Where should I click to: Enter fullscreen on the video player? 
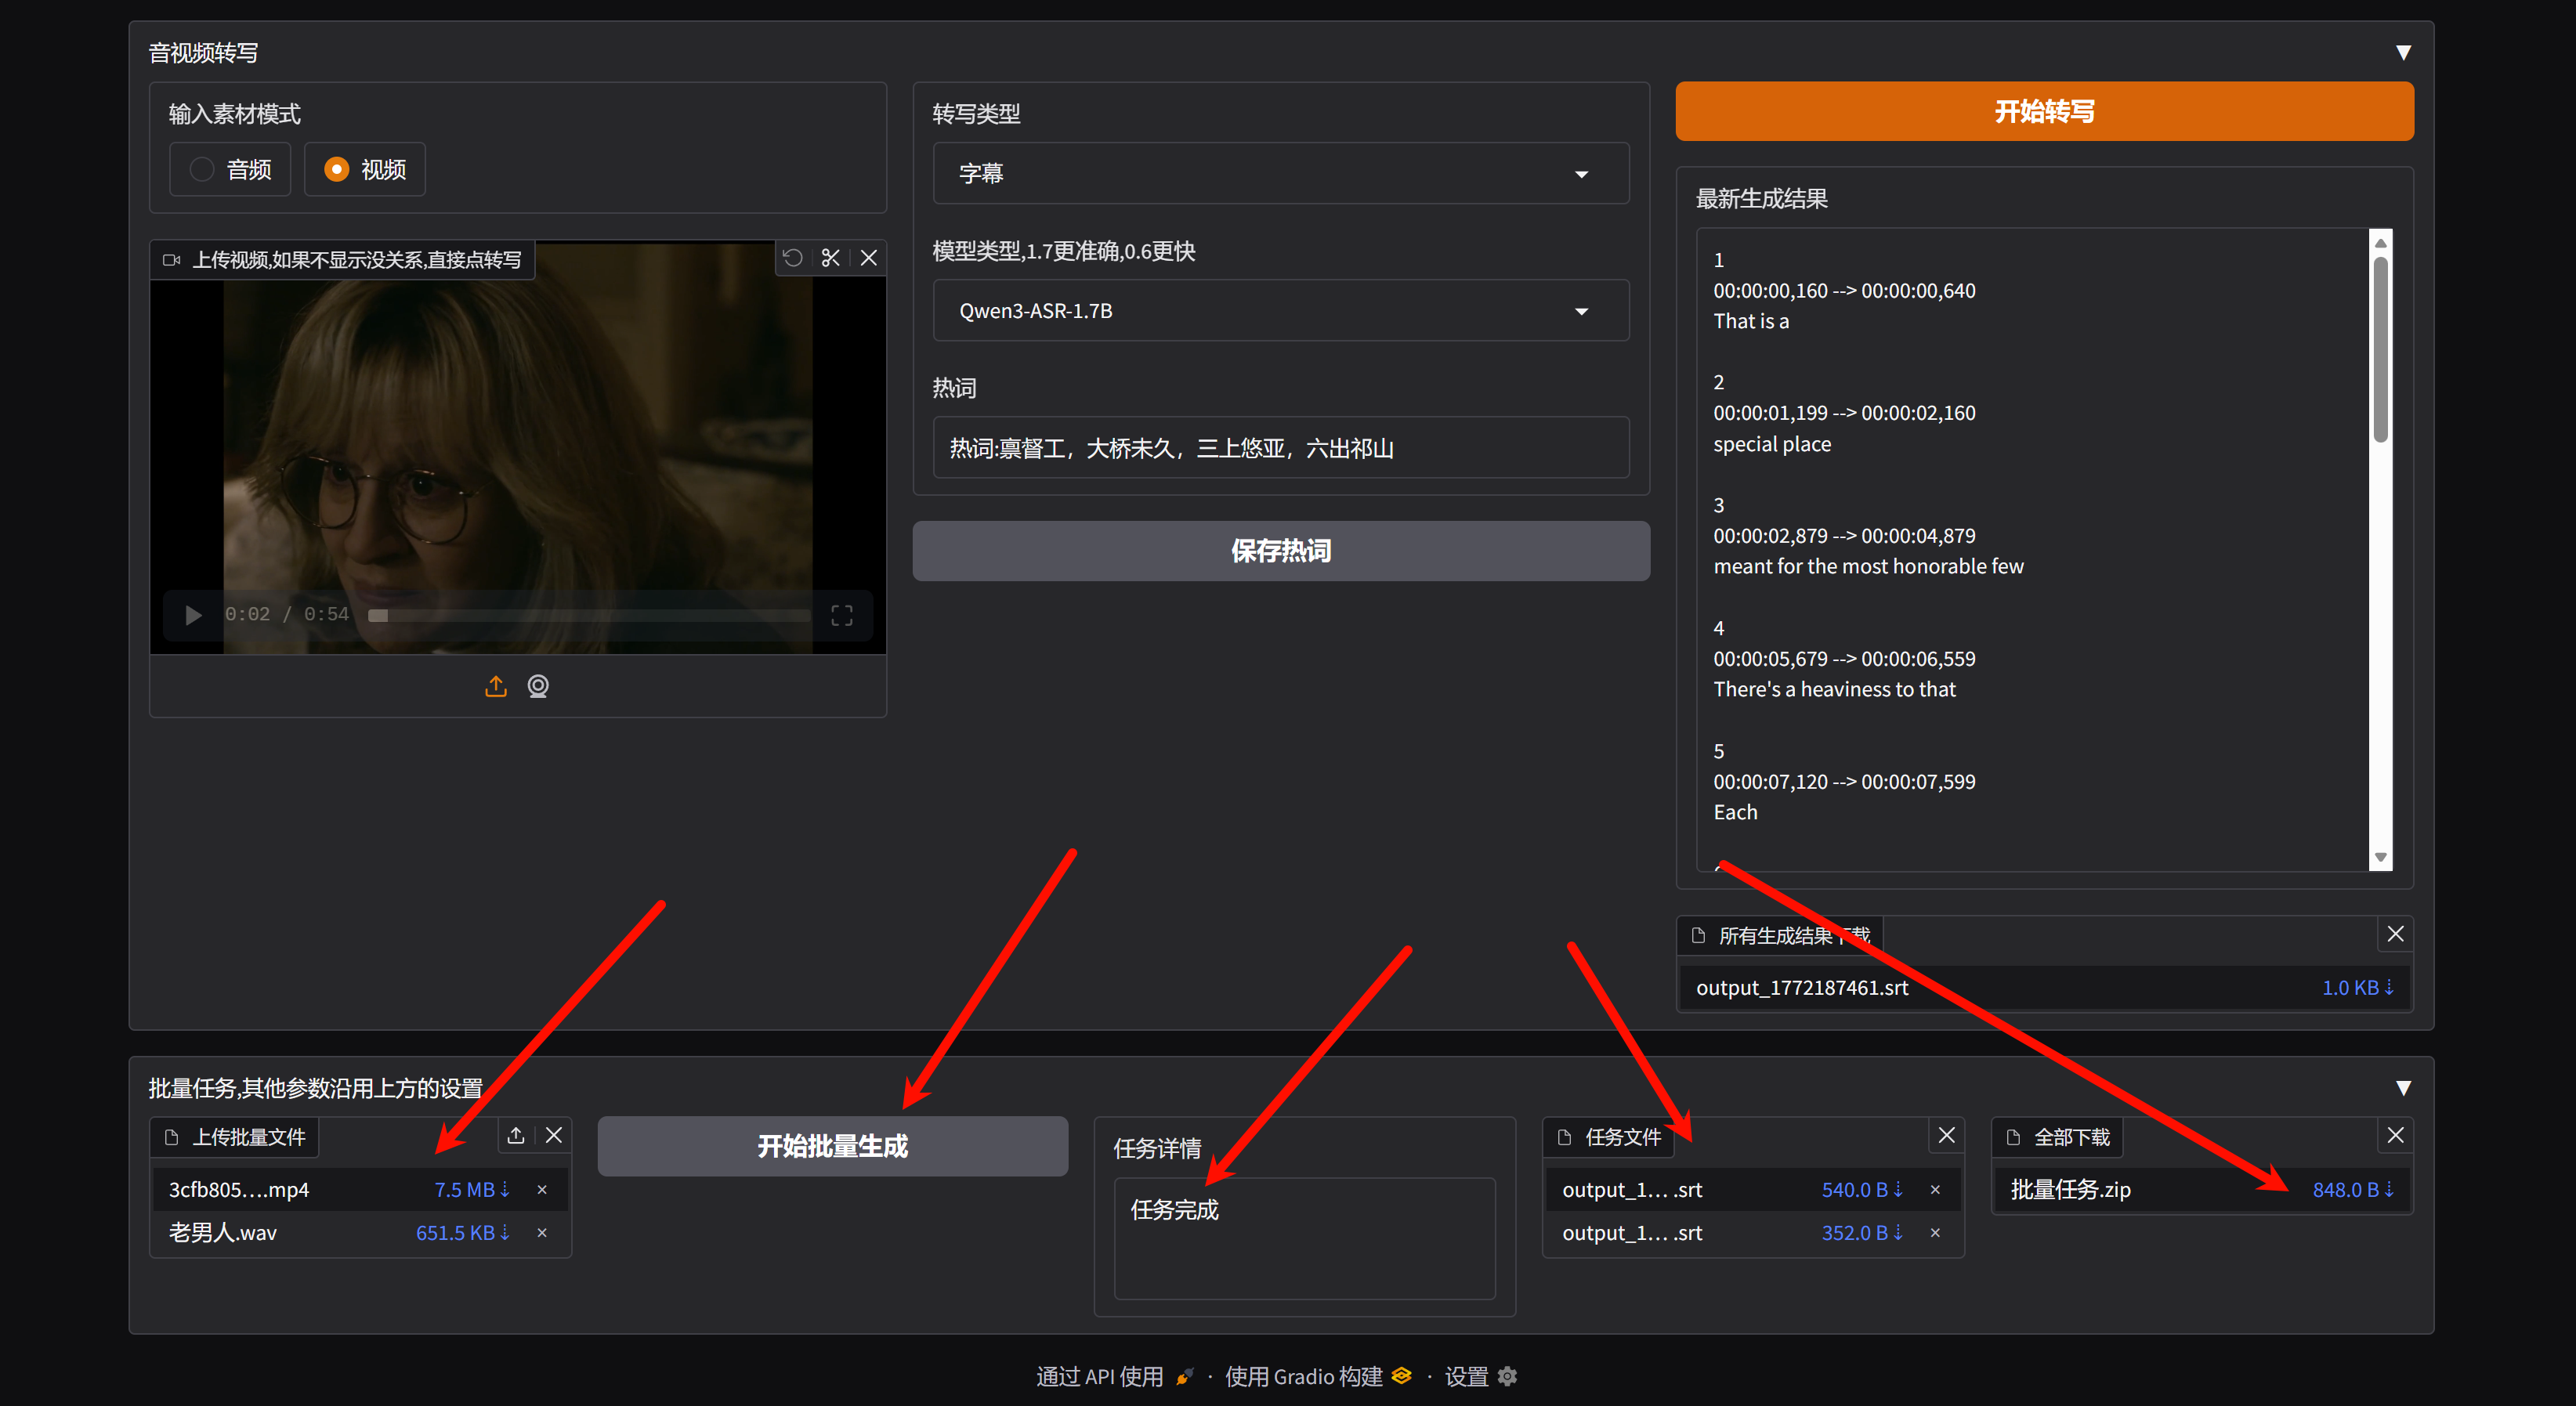coord(842,615)
